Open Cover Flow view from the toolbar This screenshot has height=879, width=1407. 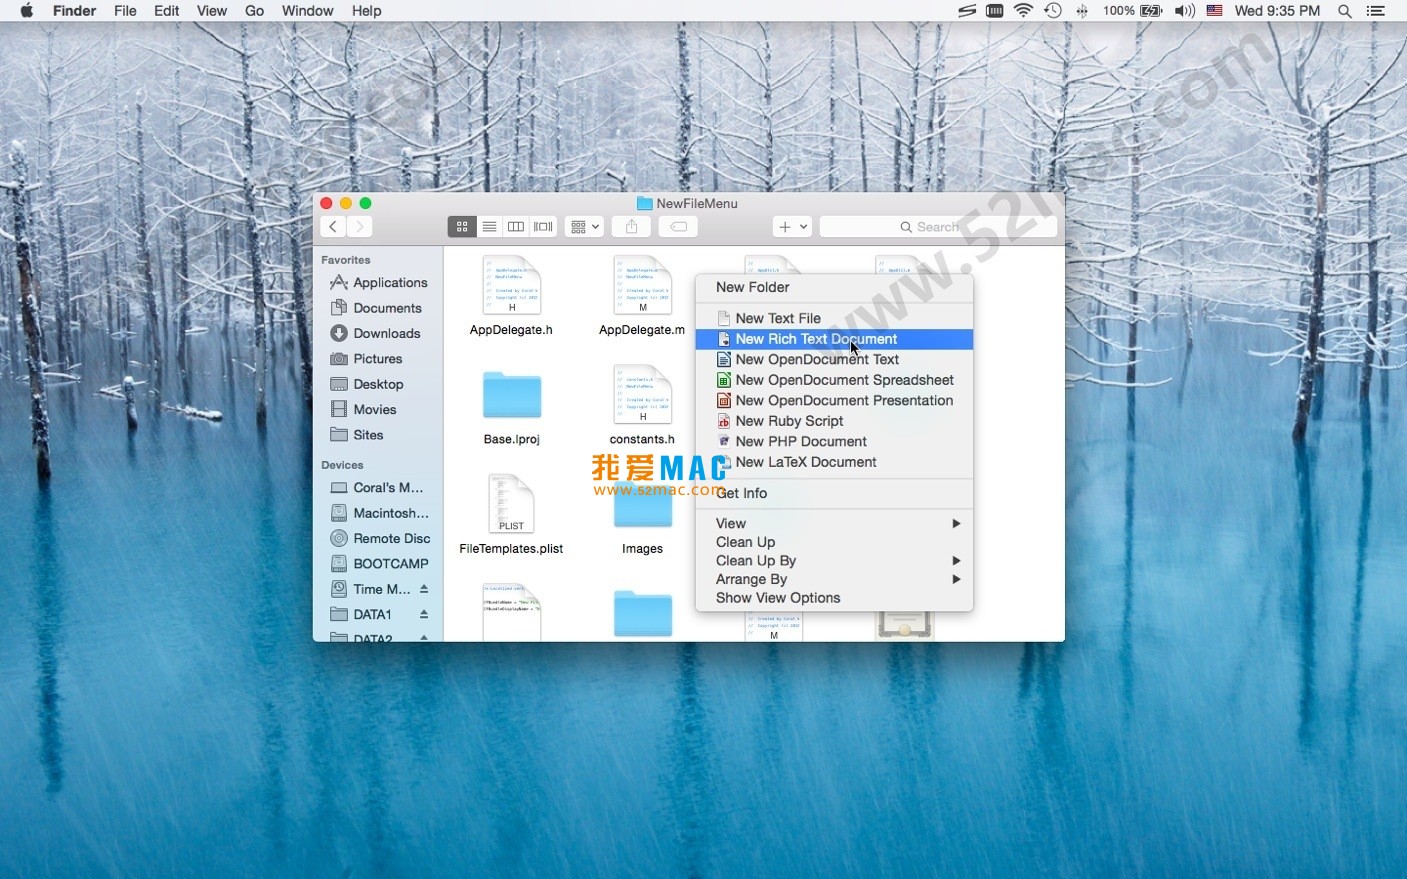tap(543, 226)
